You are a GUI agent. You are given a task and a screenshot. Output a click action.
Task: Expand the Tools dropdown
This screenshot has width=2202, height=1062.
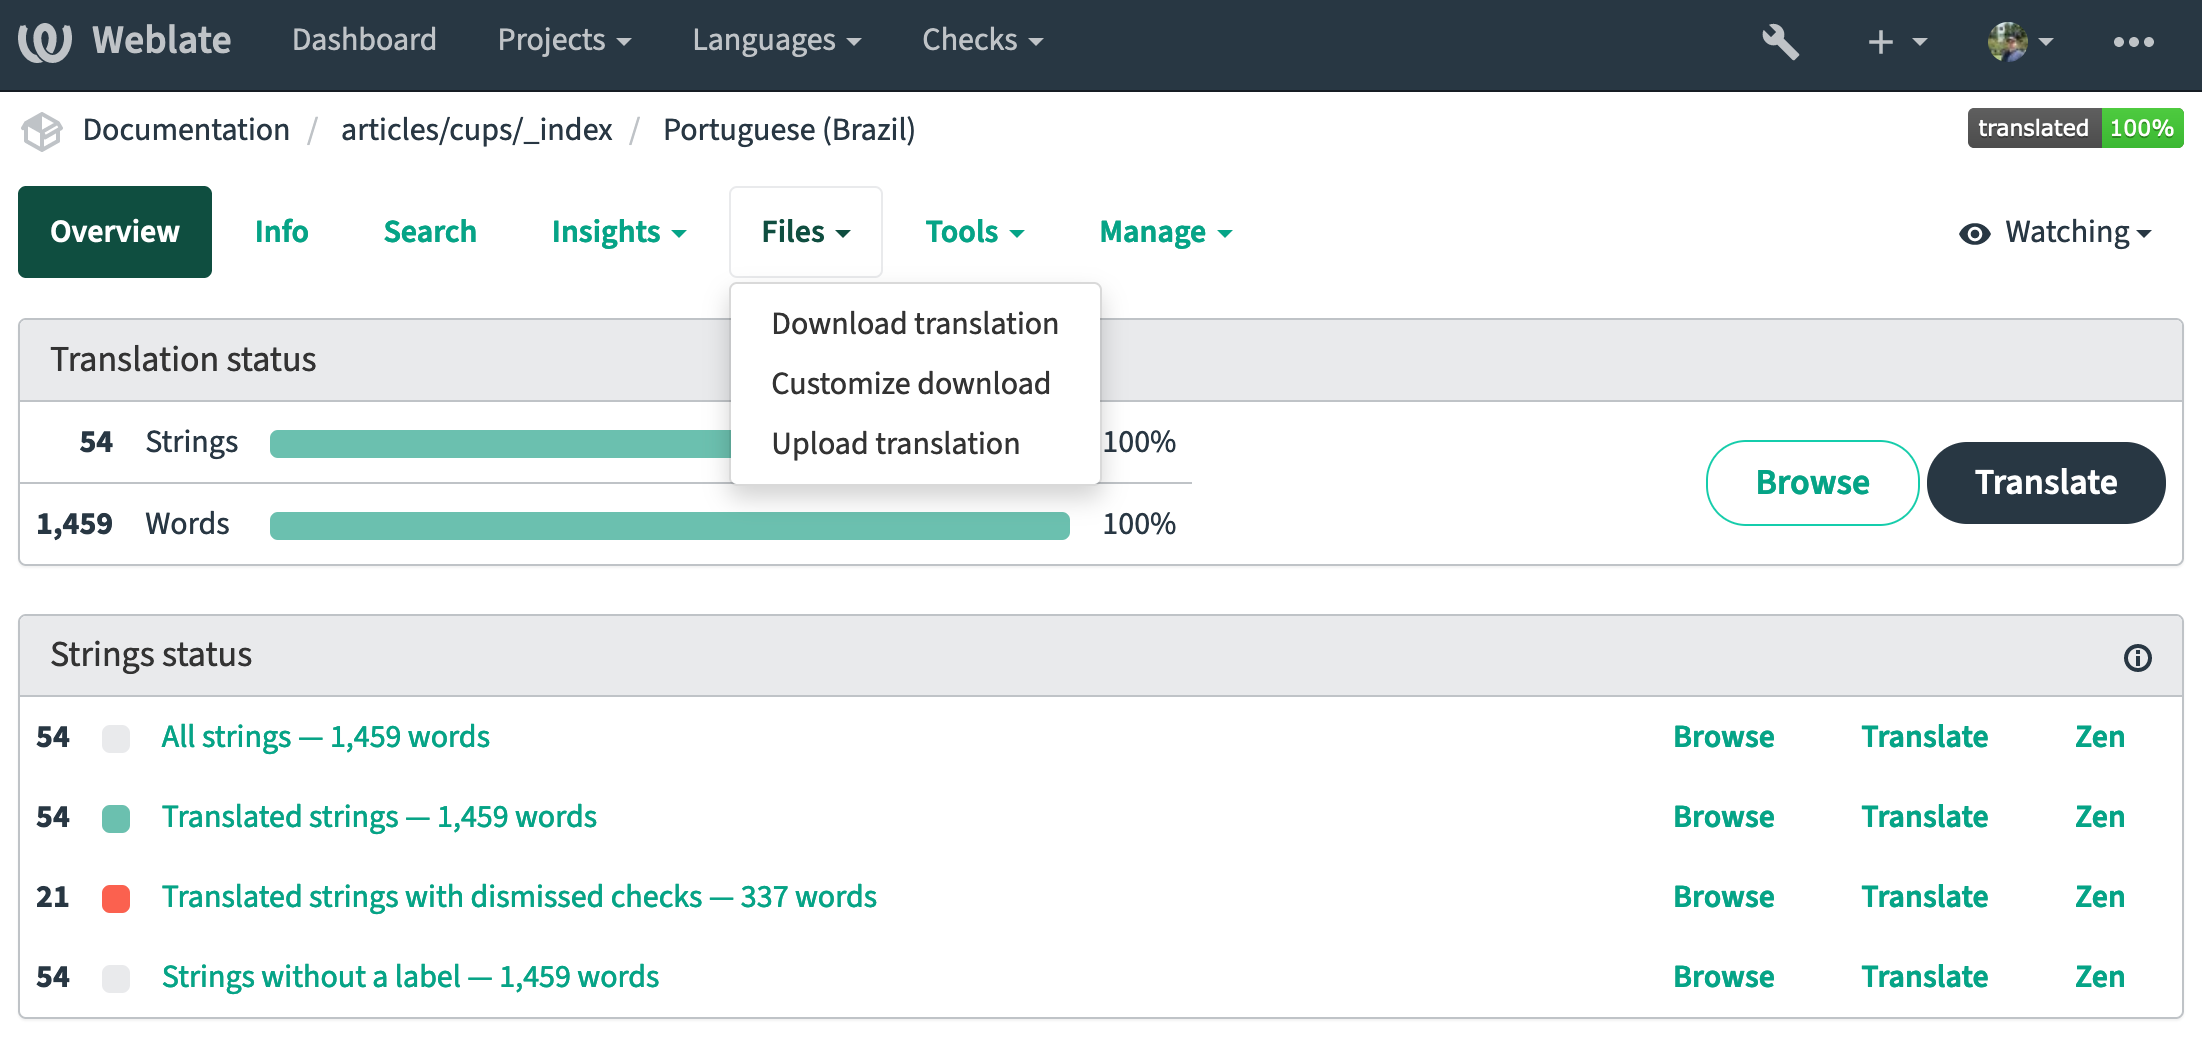(x=974, y=233)
